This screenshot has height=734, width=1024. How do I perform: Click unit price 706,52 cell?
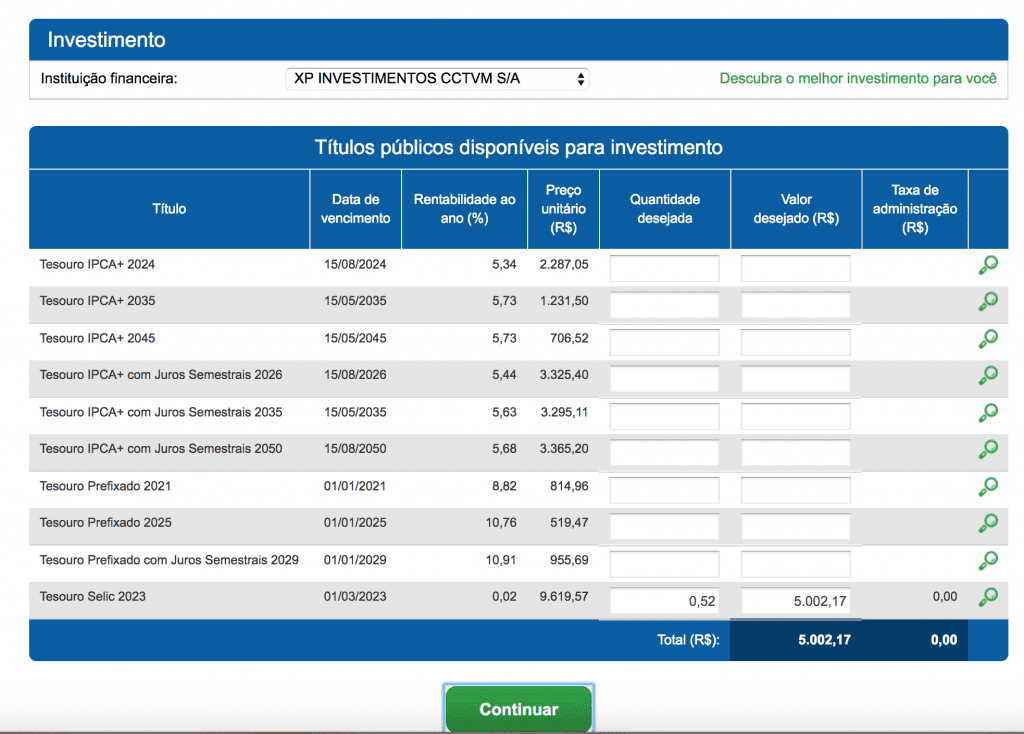[x=569, y=338]
